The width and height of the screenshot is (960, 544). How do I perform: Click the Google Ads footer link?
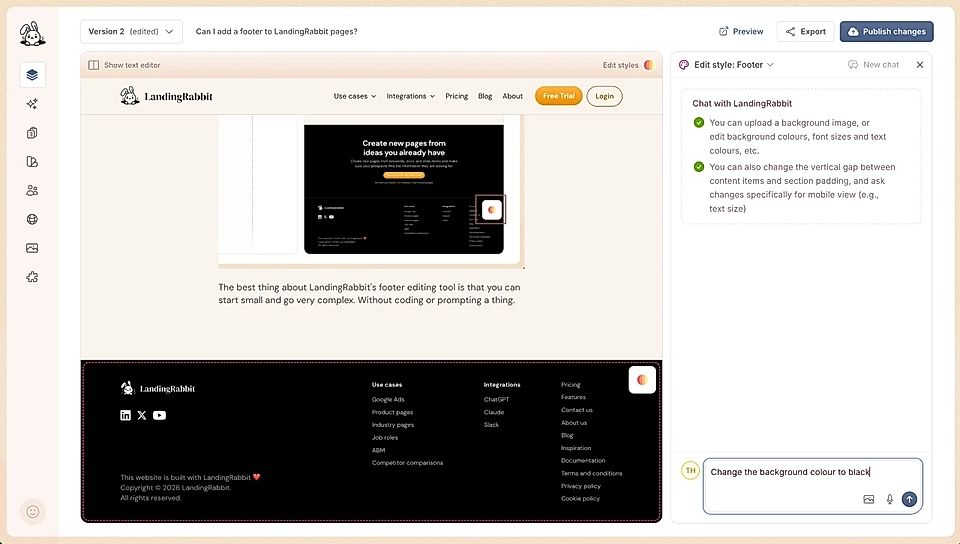point(388,400)
